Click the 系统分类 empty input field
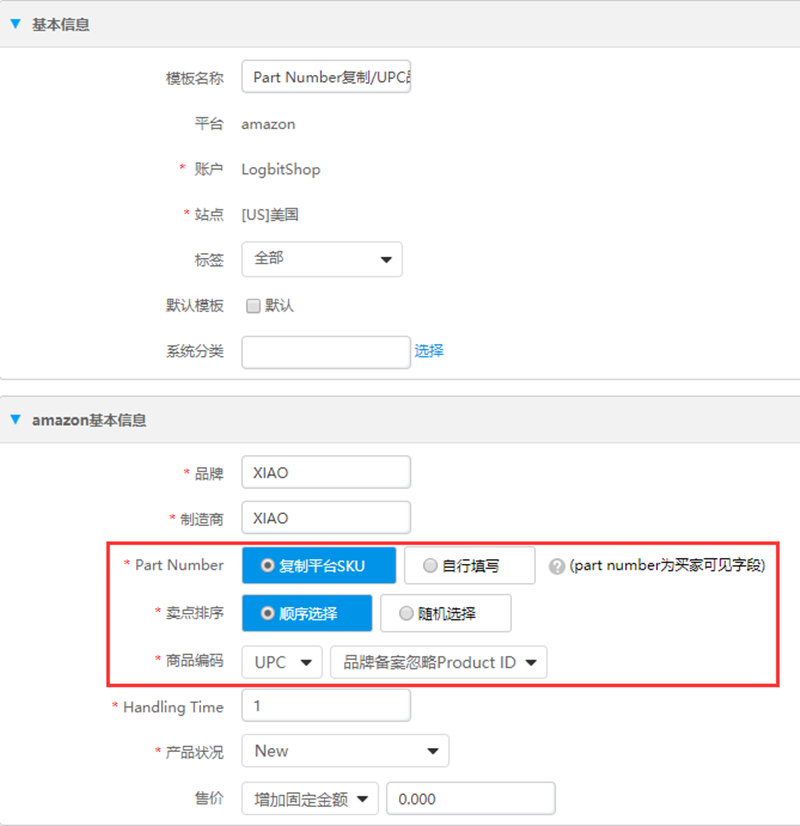This screenshot has height=826, width=800. point(326,352)
